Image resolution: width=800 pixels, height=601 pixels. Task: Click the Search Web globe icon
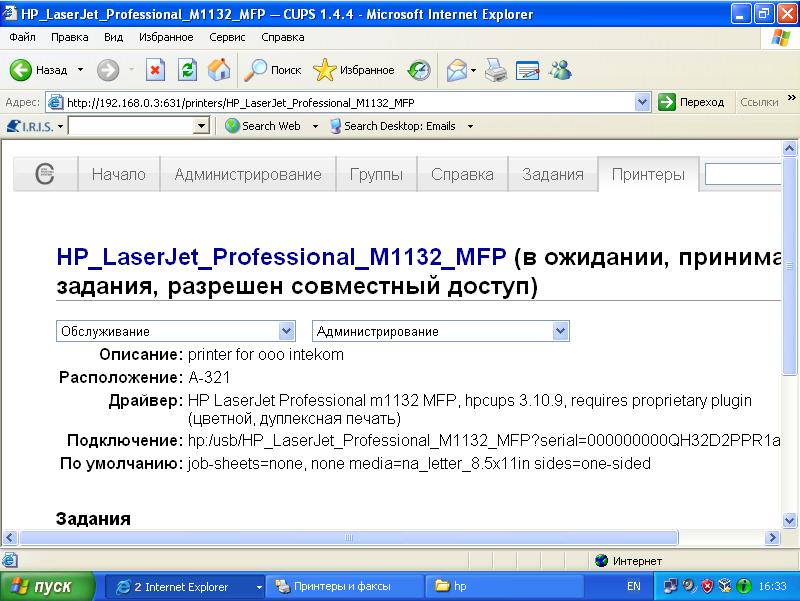click(x=232, y=126)
